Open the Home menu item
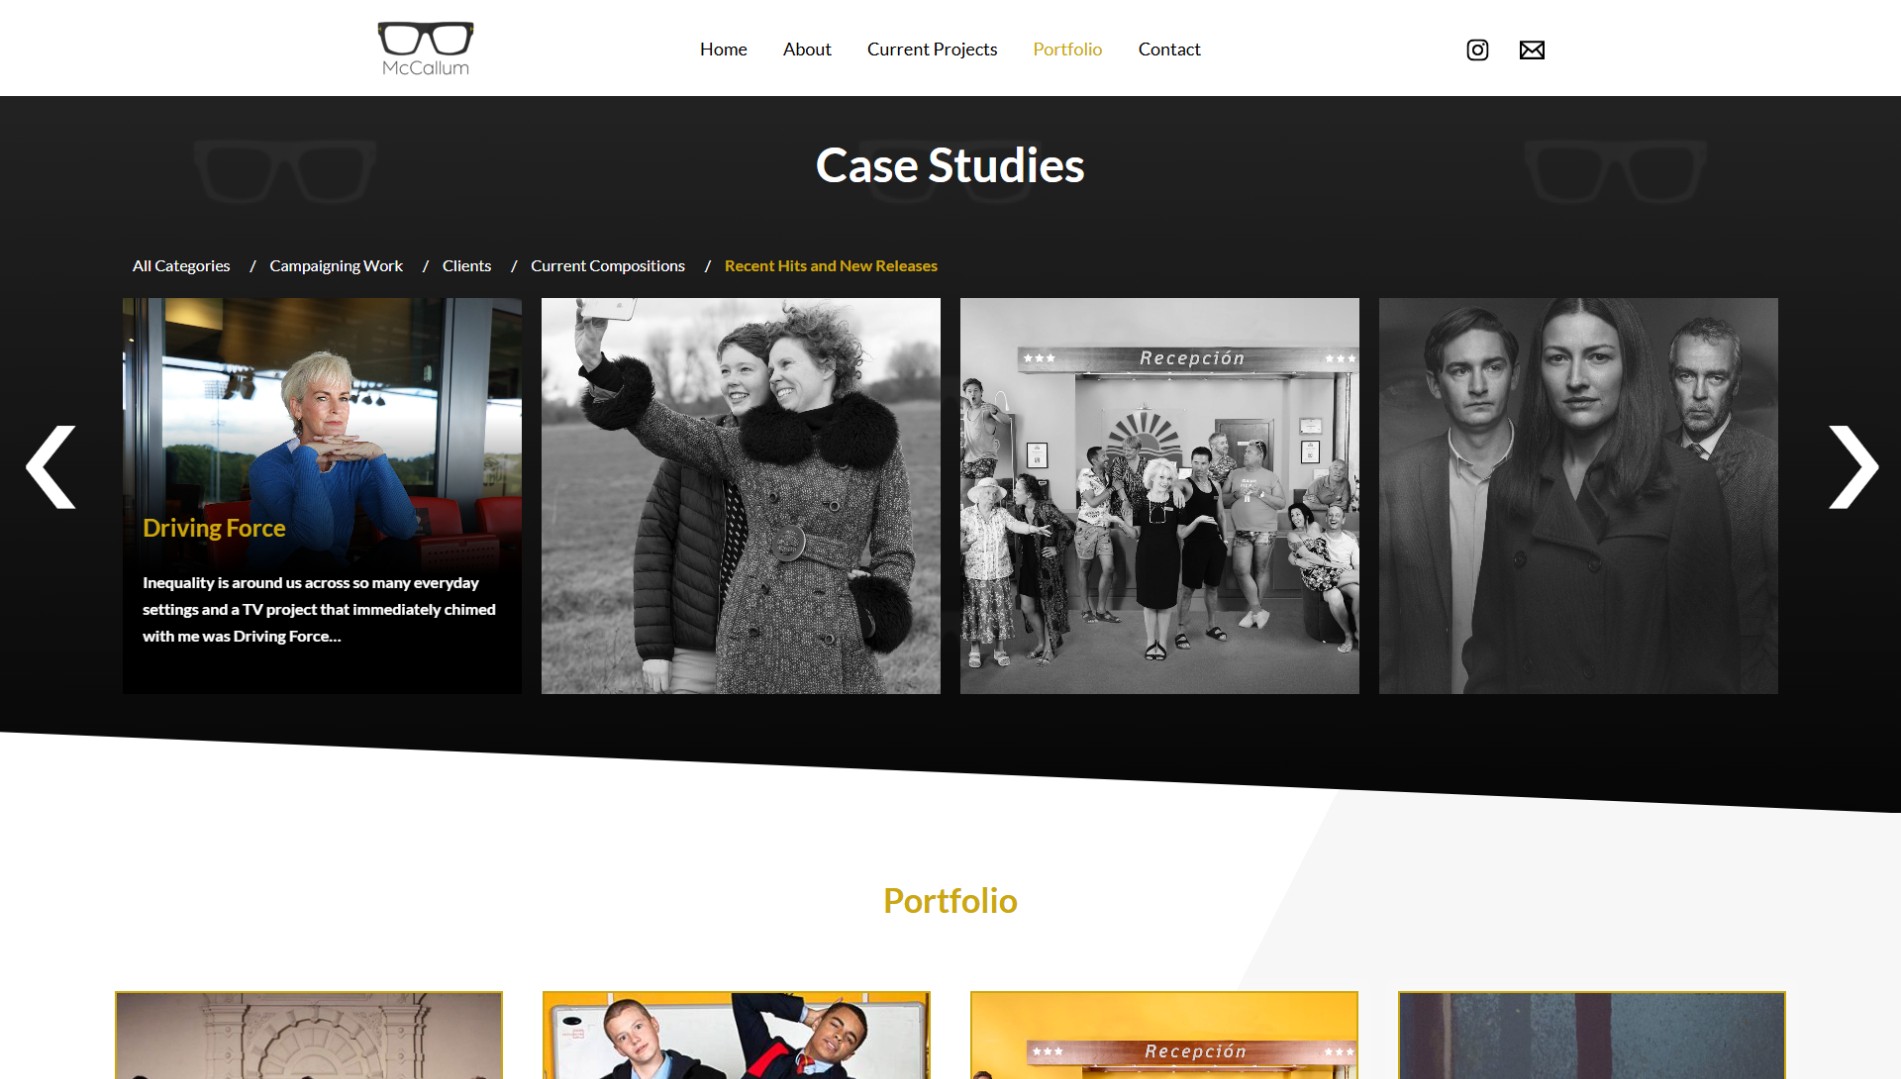 [723, 49]
